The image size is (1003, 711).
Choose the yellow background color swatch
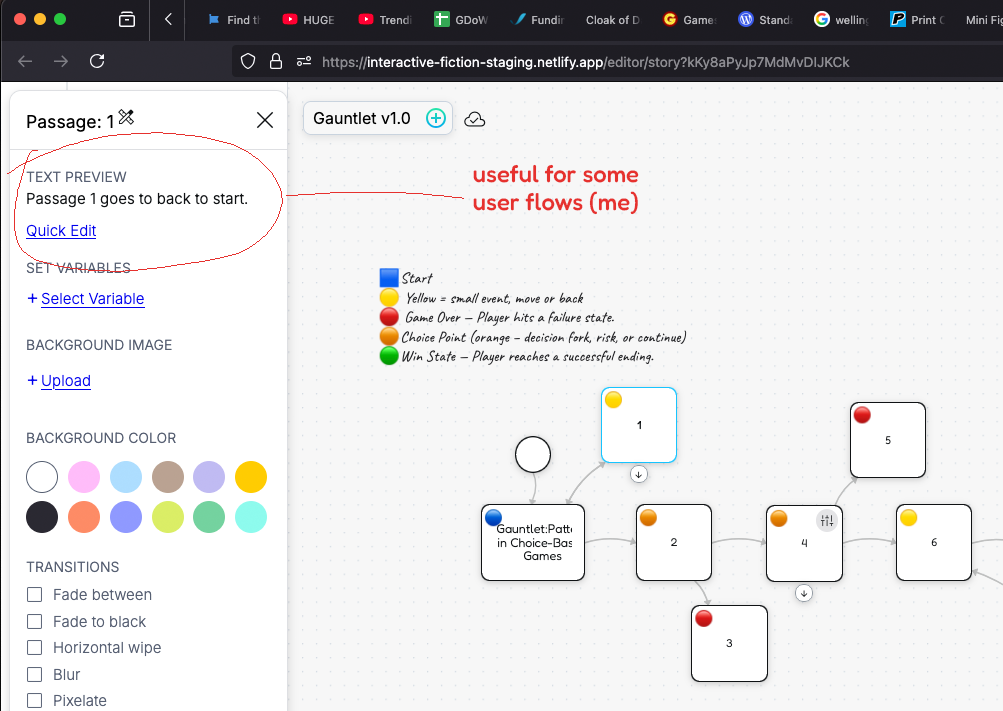click(251, 477)
